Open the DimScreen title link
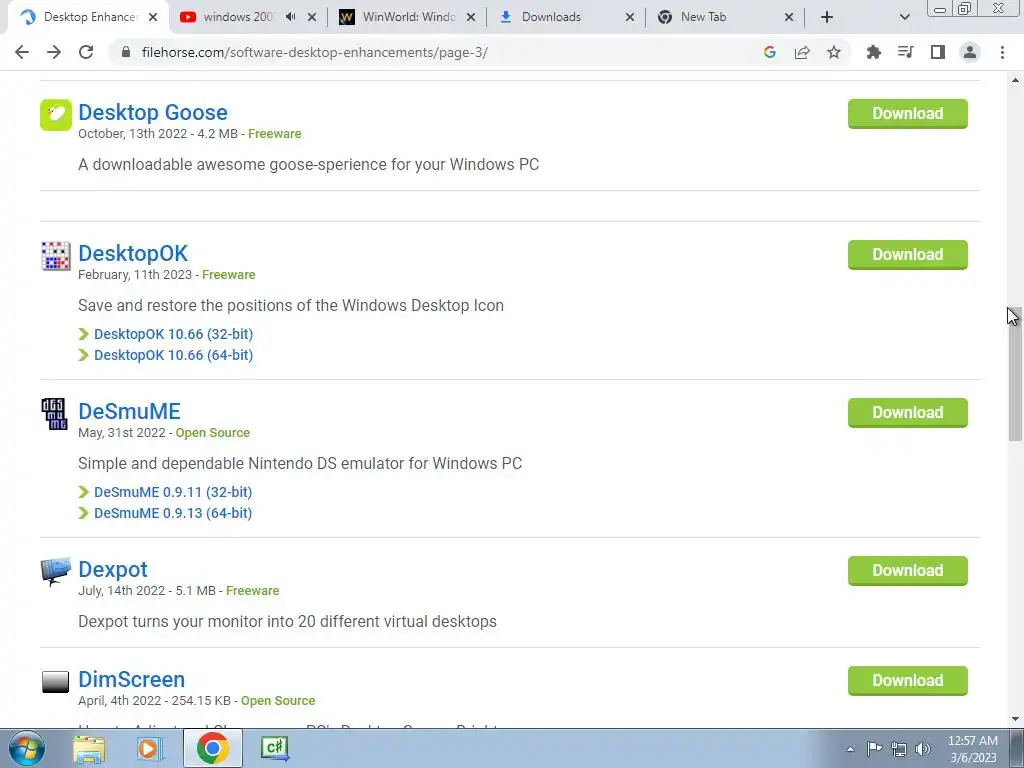This screenshot has width=1024, height=768. pos(131,679)
